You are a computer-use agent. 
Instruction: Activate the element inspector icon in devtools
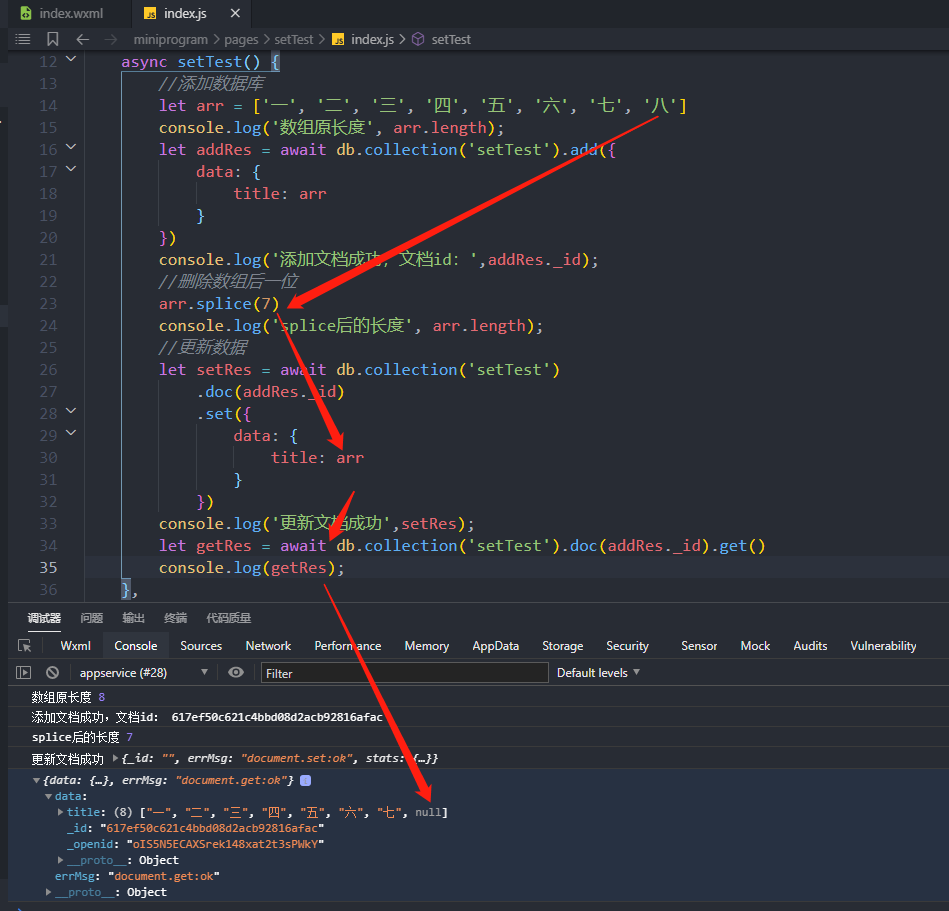25,646
